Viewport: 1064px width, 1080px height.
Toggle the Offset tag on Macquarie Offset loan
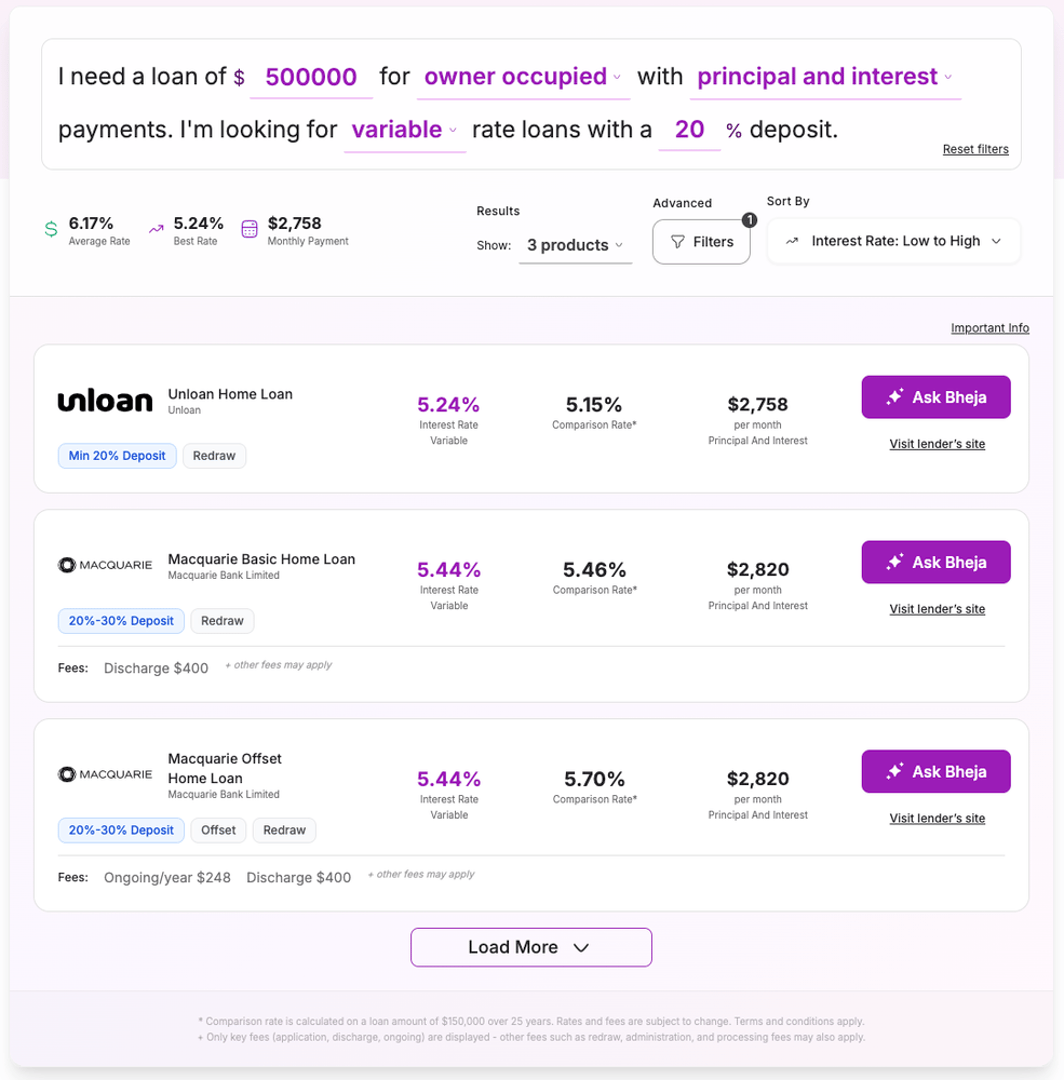point(218,830)
